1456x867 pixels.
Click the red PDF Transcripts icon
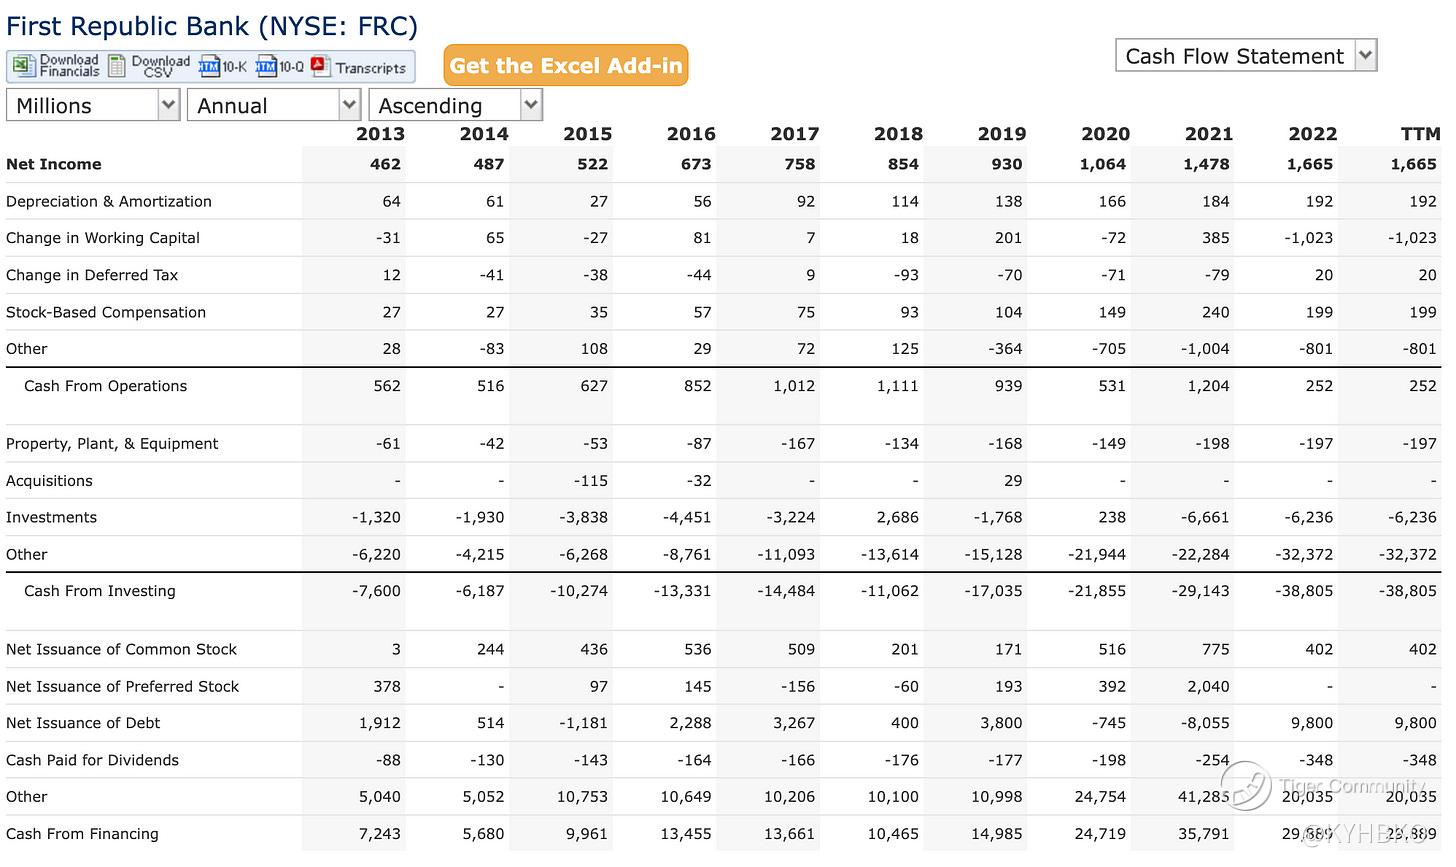pos(320,66)
